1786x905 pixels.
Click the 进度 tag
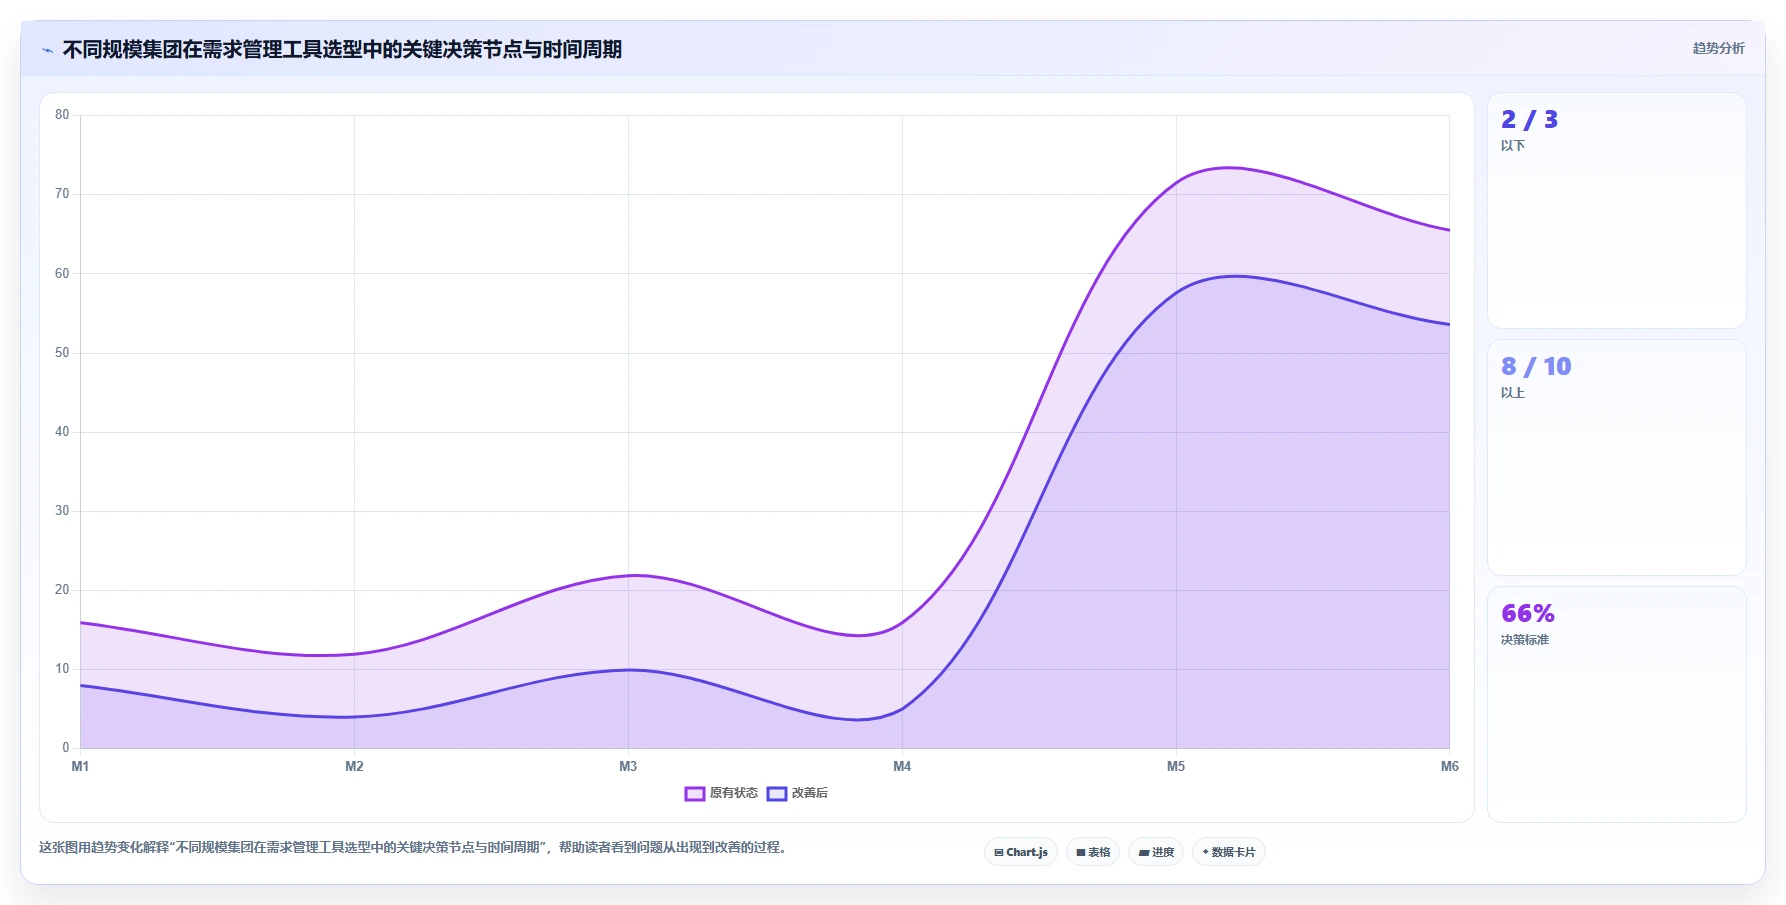click(x=1156, y=852)
